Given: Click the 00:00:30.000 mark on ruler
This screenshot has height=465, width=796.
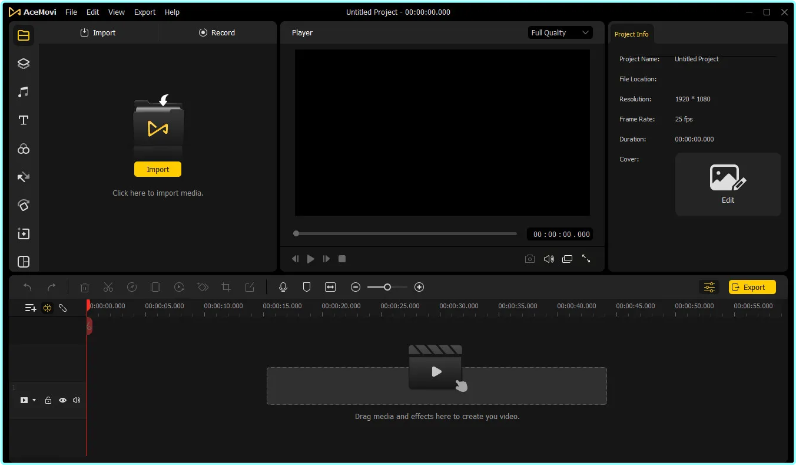Looking at the screenshot, I should (x=458, y=306).
